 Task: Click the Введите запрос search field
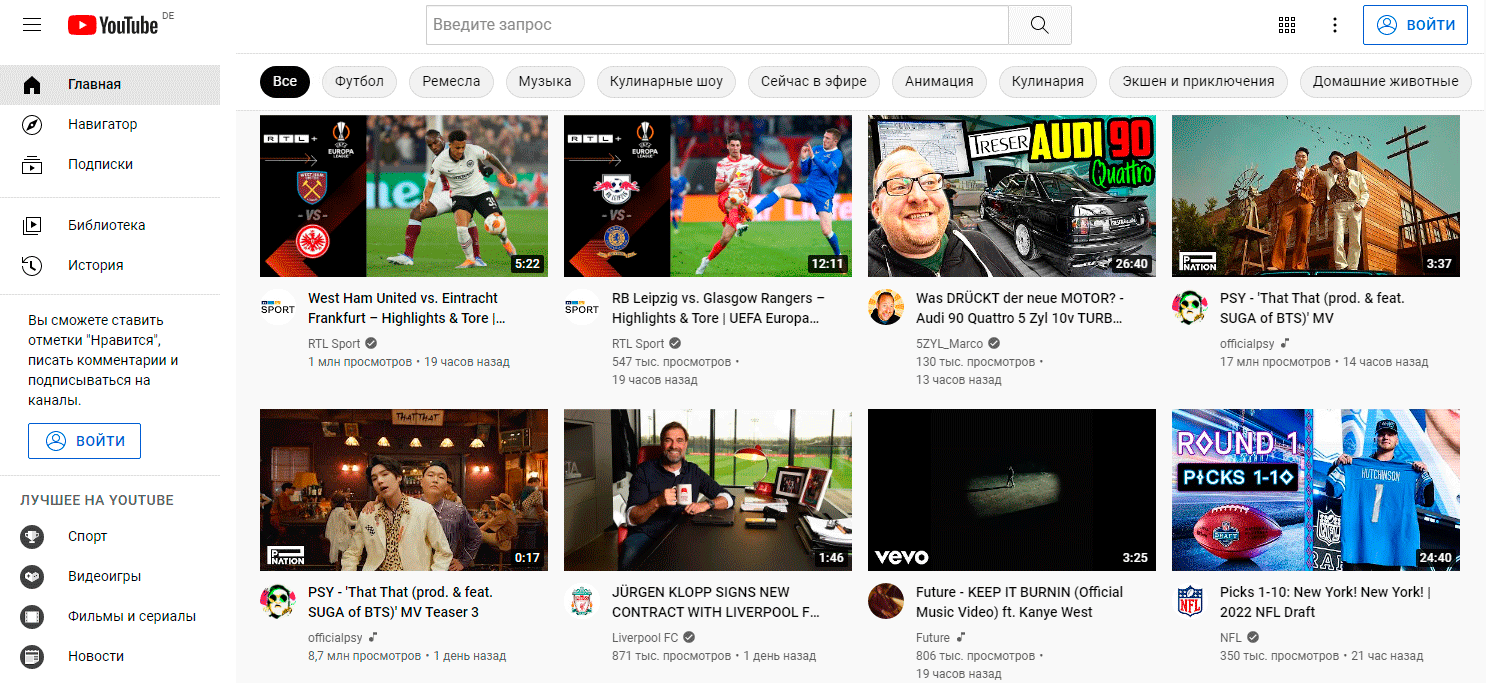pos(716,25)
